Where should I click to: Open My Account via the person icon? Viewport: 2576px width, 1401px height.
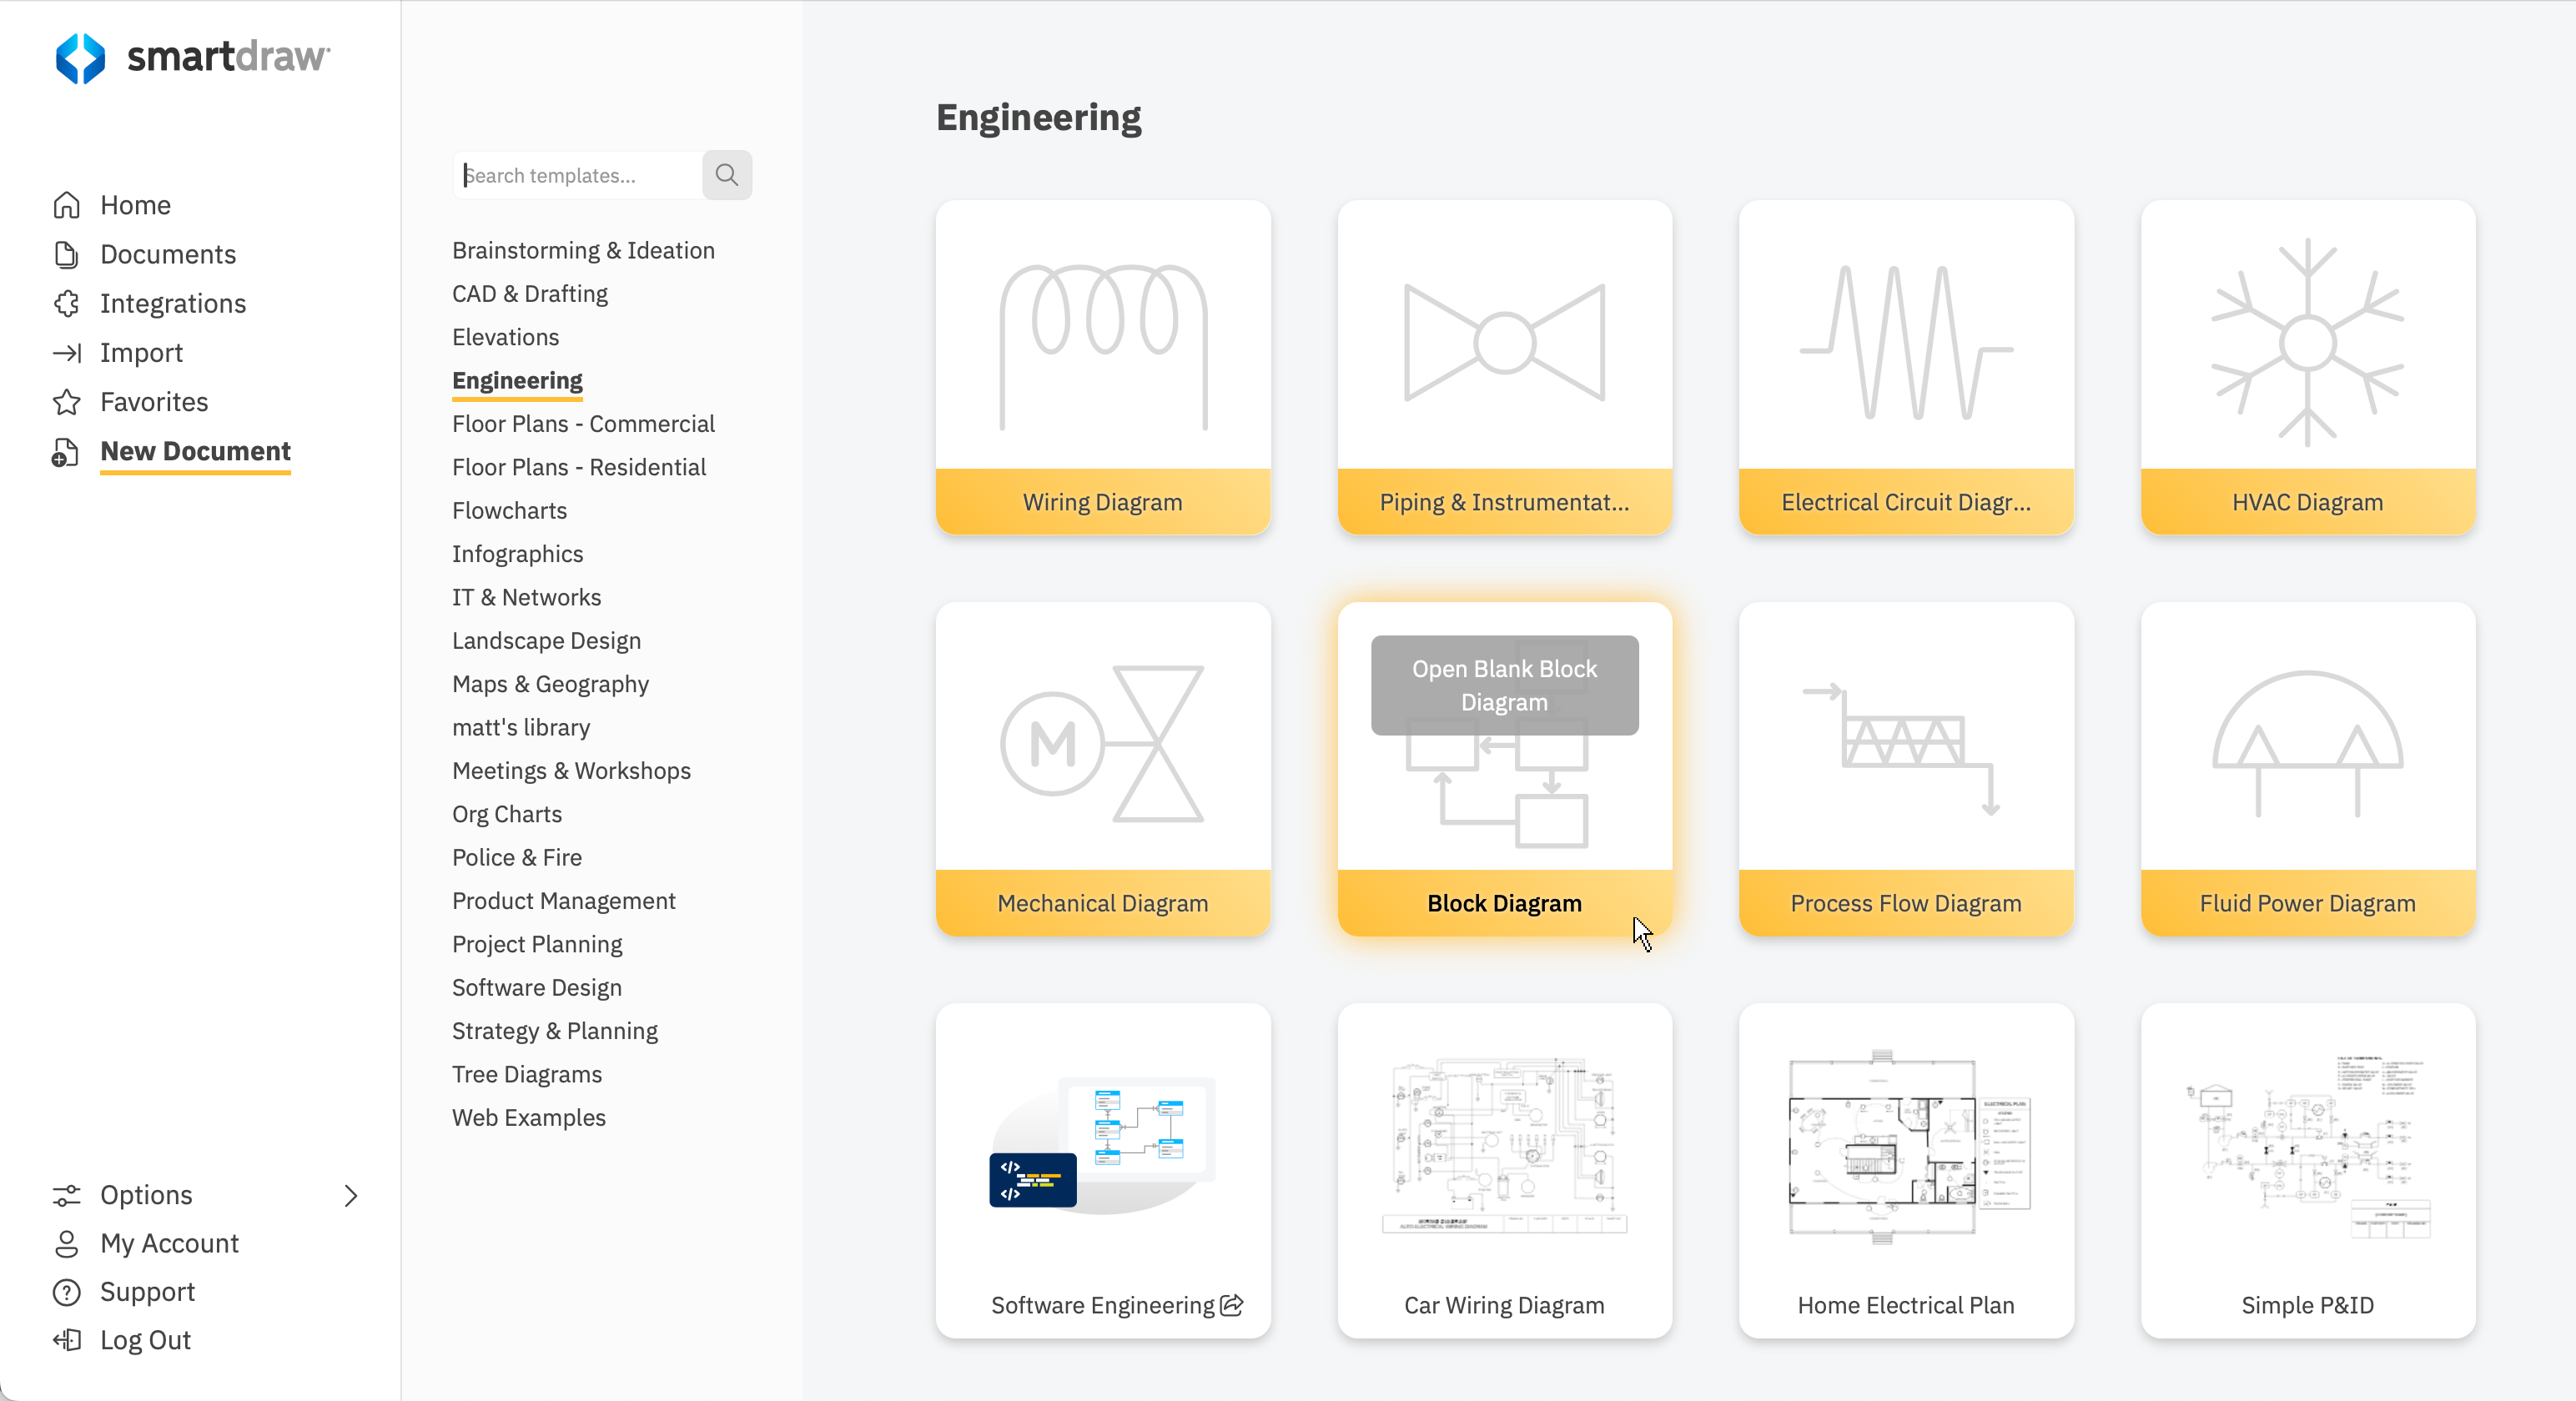66,1243
